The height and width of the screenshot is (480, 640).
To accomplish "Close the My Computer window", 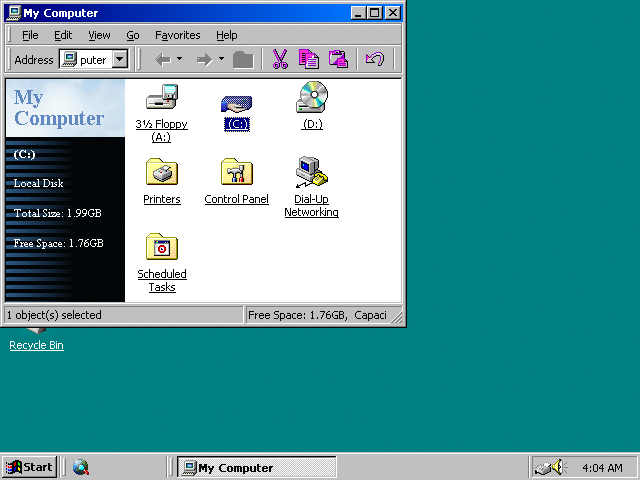I will tap(392, 13).
